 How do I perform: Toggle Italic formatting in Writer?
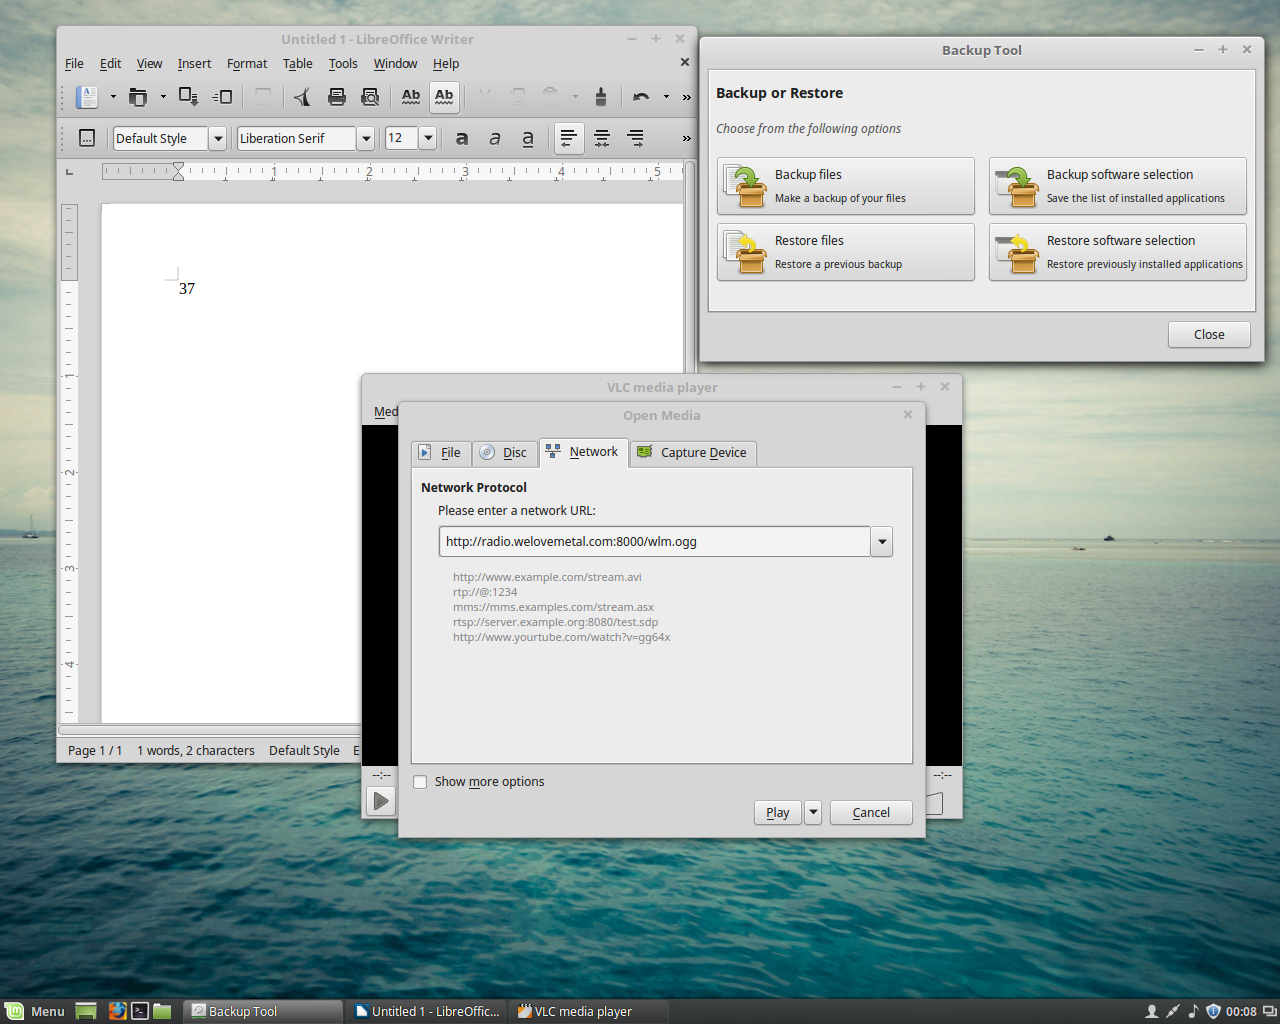point(495,138)
